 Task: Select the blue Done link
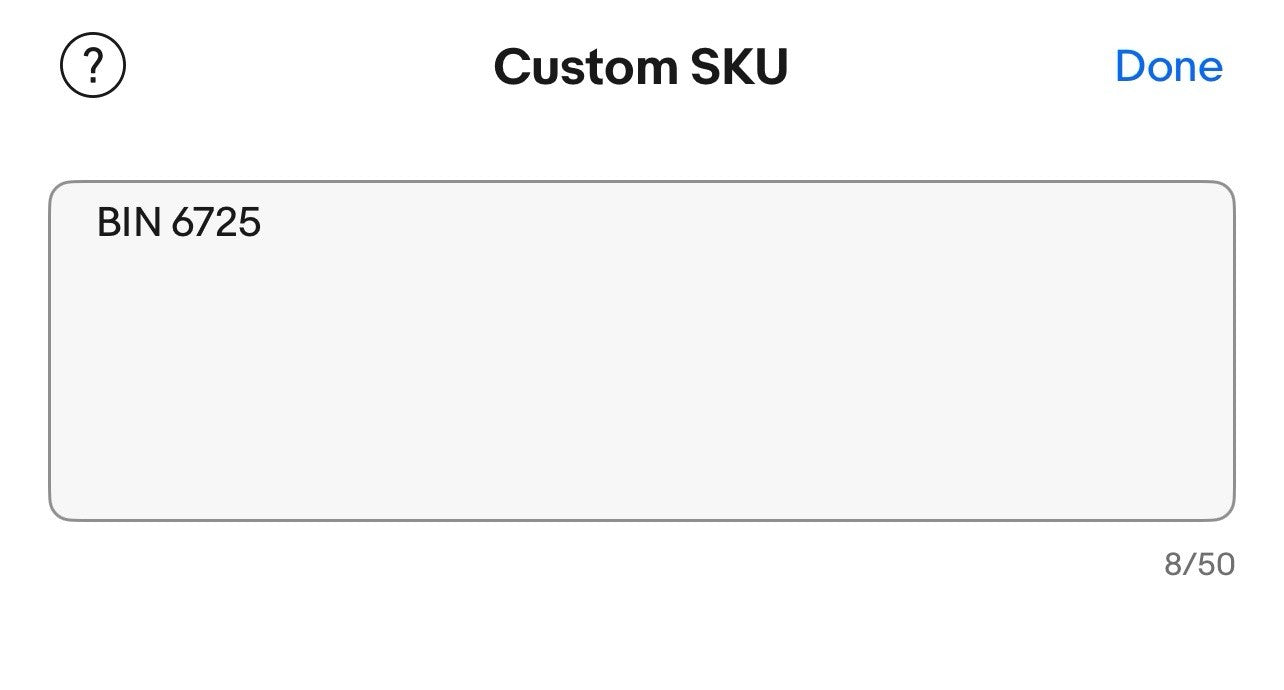click(1168, 66)
